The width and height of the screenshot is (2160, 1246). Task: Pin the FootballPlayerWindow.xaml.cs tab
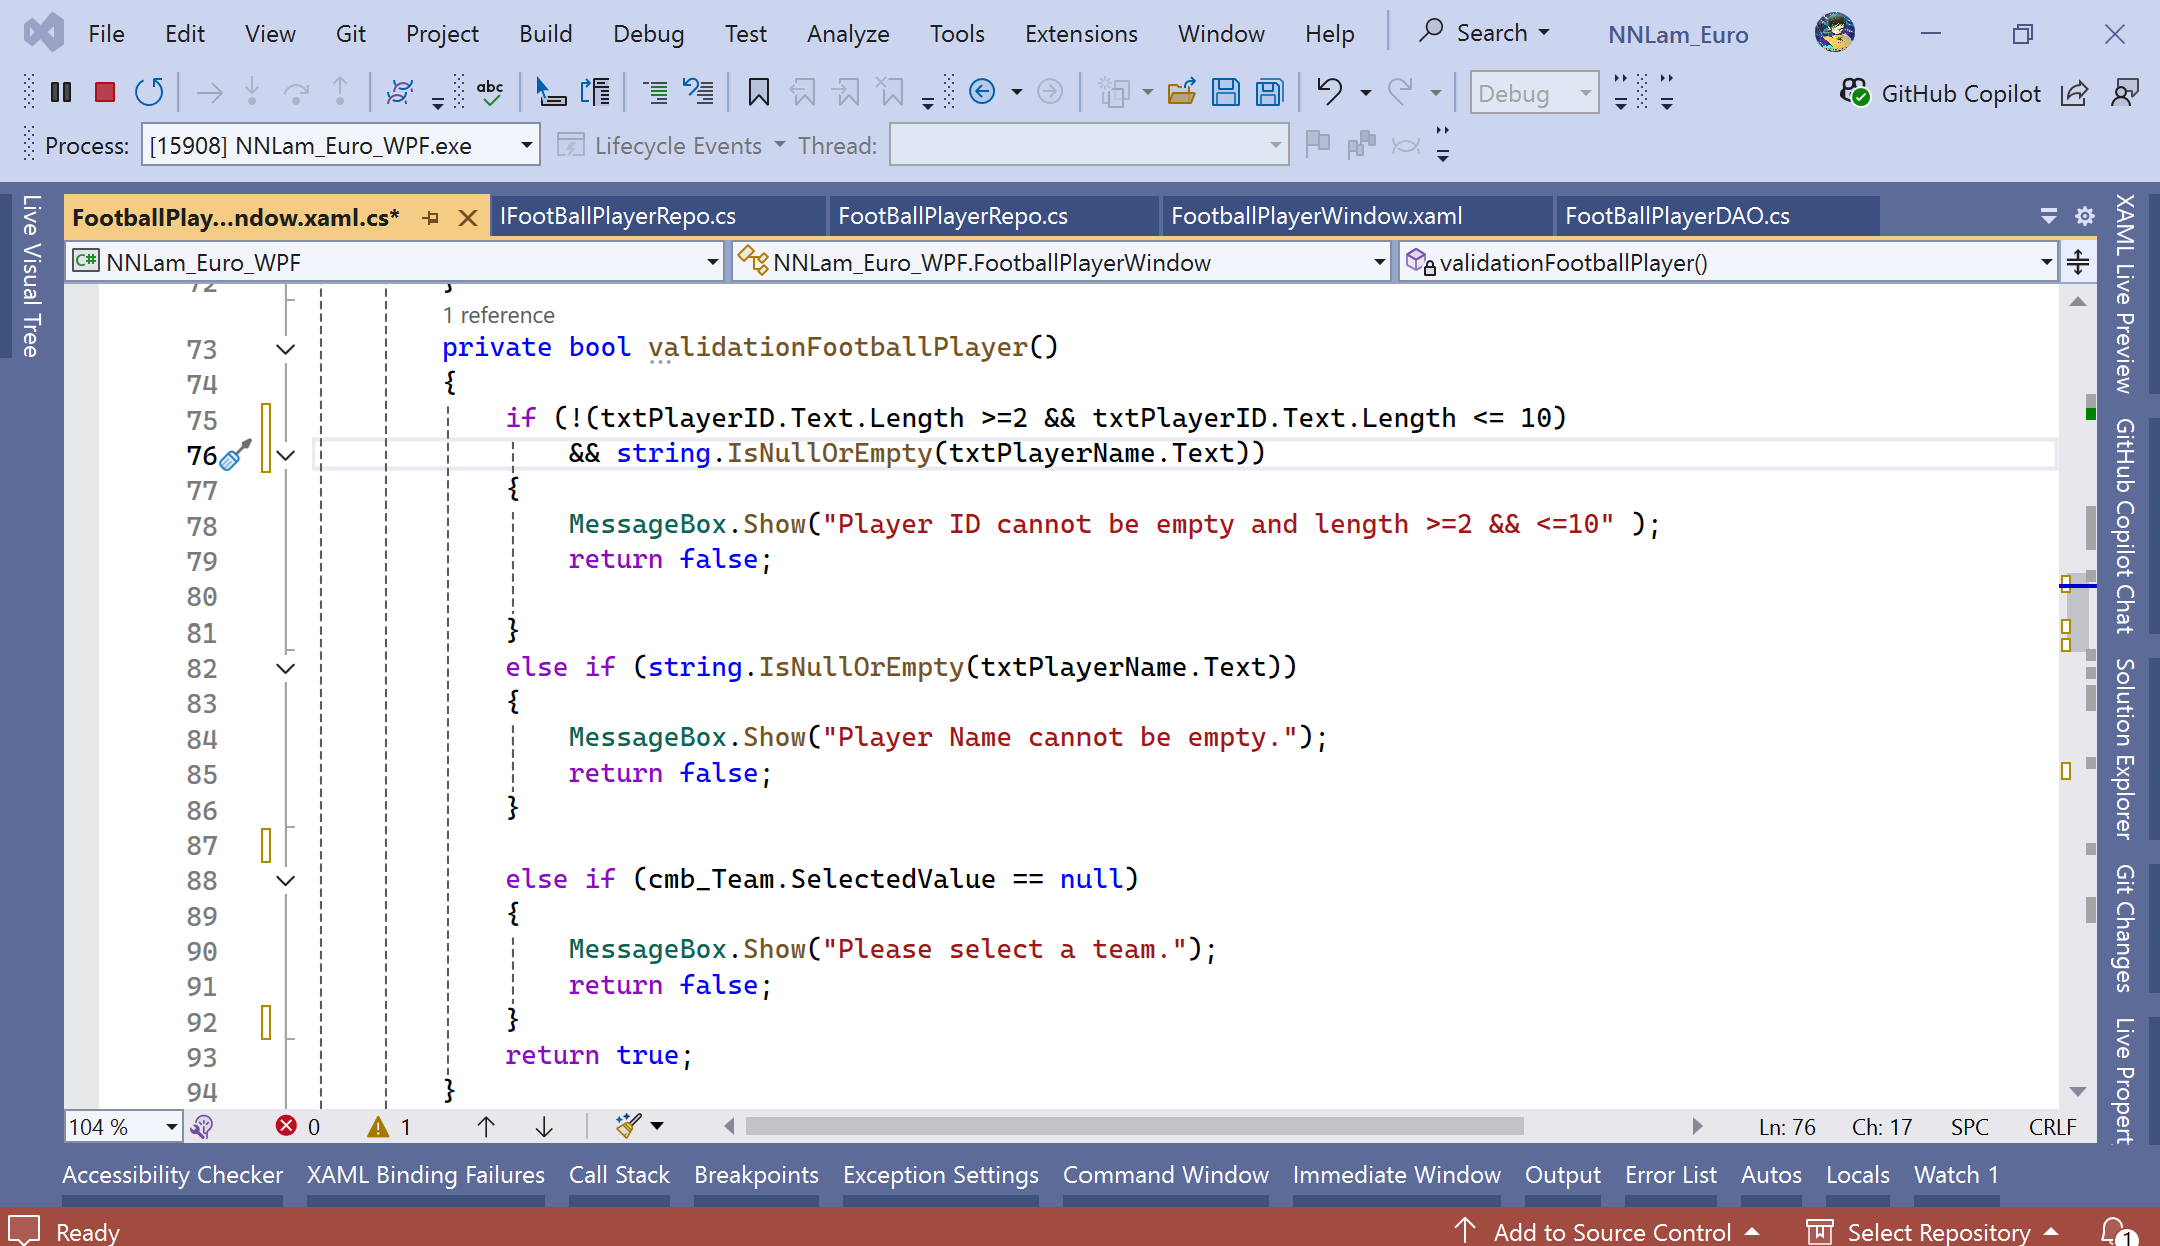[x=431, y=217]
